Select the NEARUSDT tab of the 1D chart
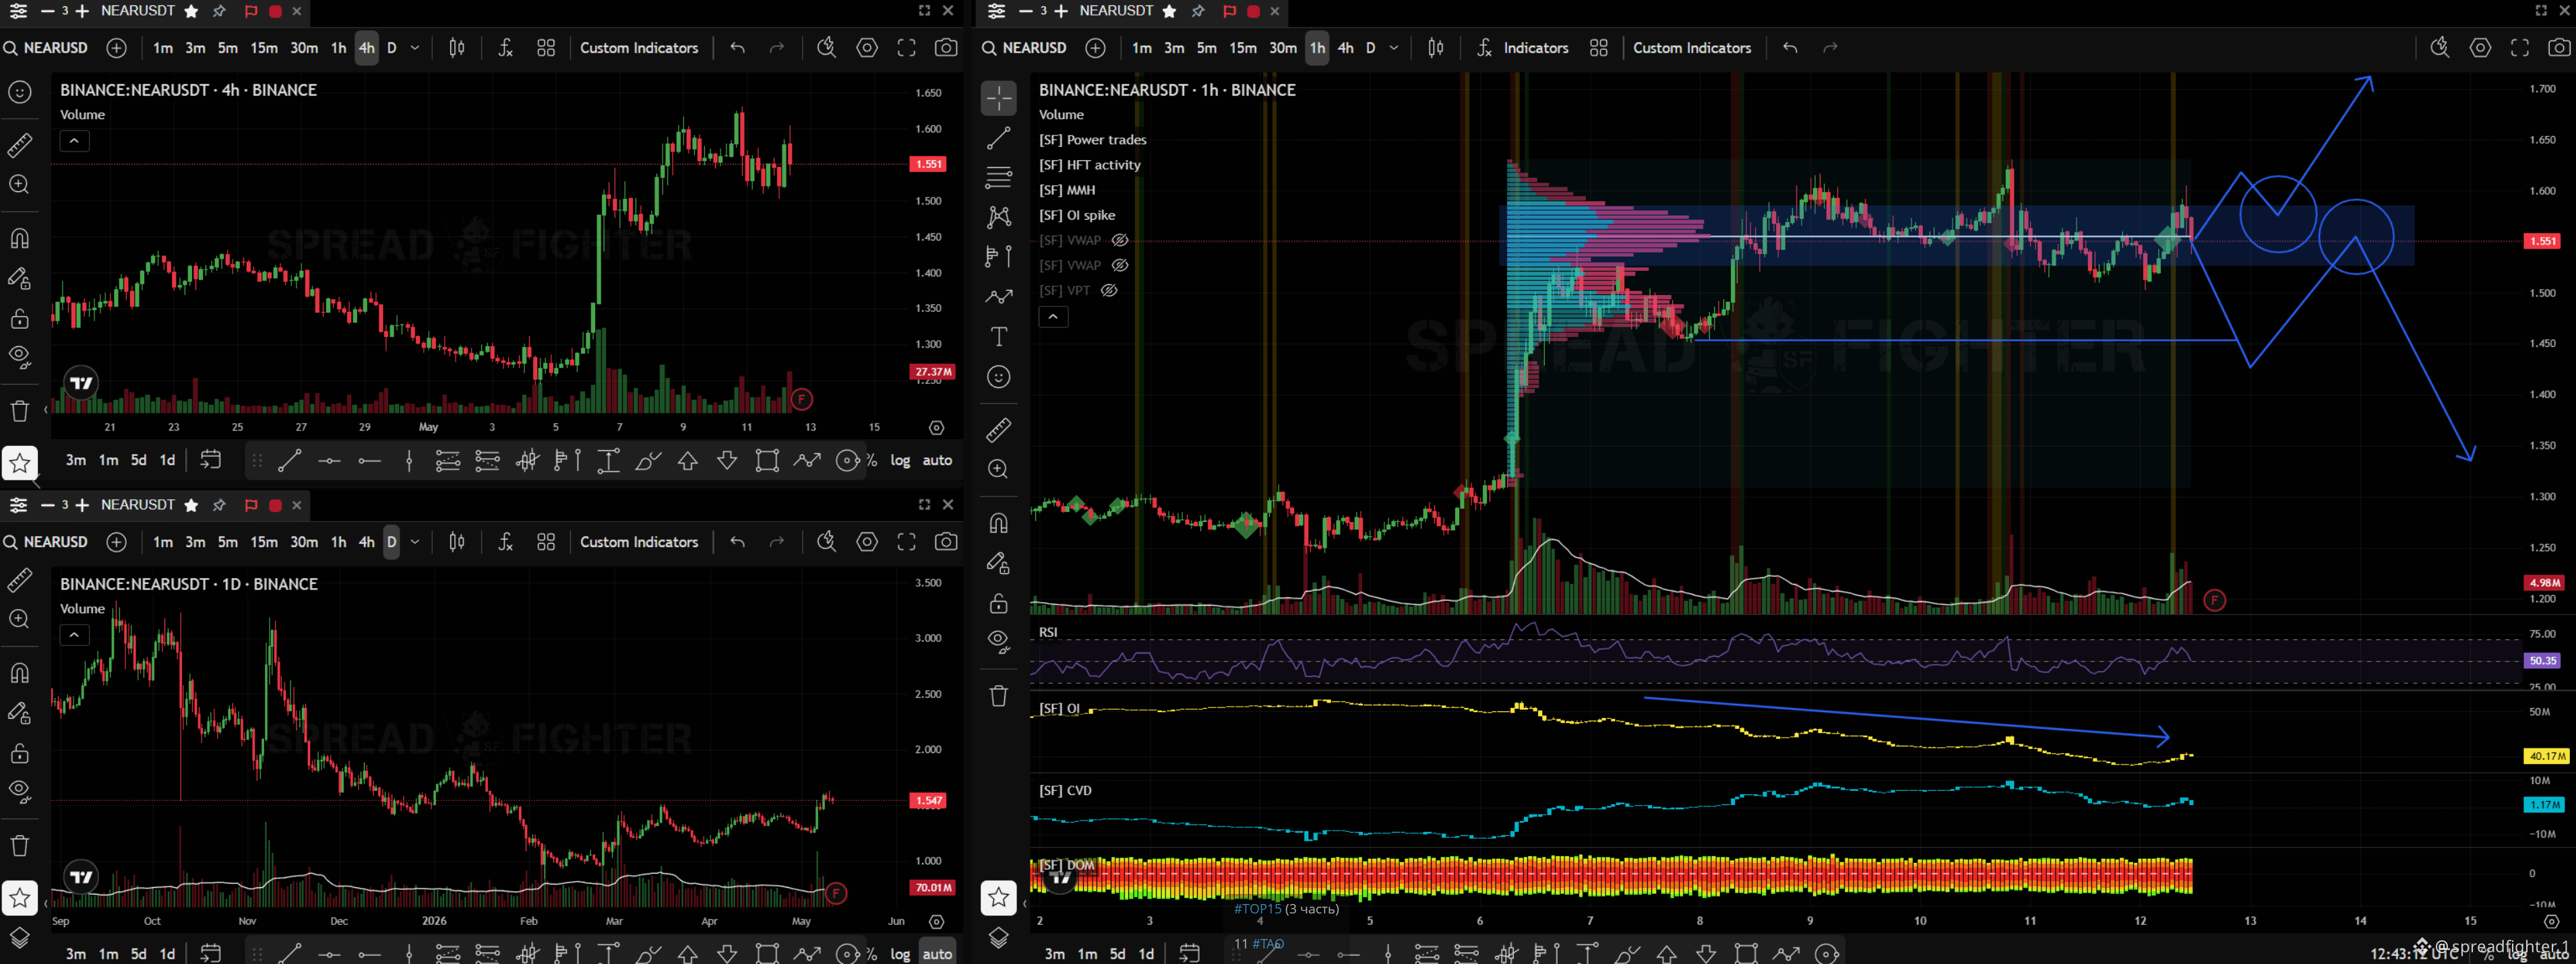The image size is (2576, 964). click(x=138, y=505)
